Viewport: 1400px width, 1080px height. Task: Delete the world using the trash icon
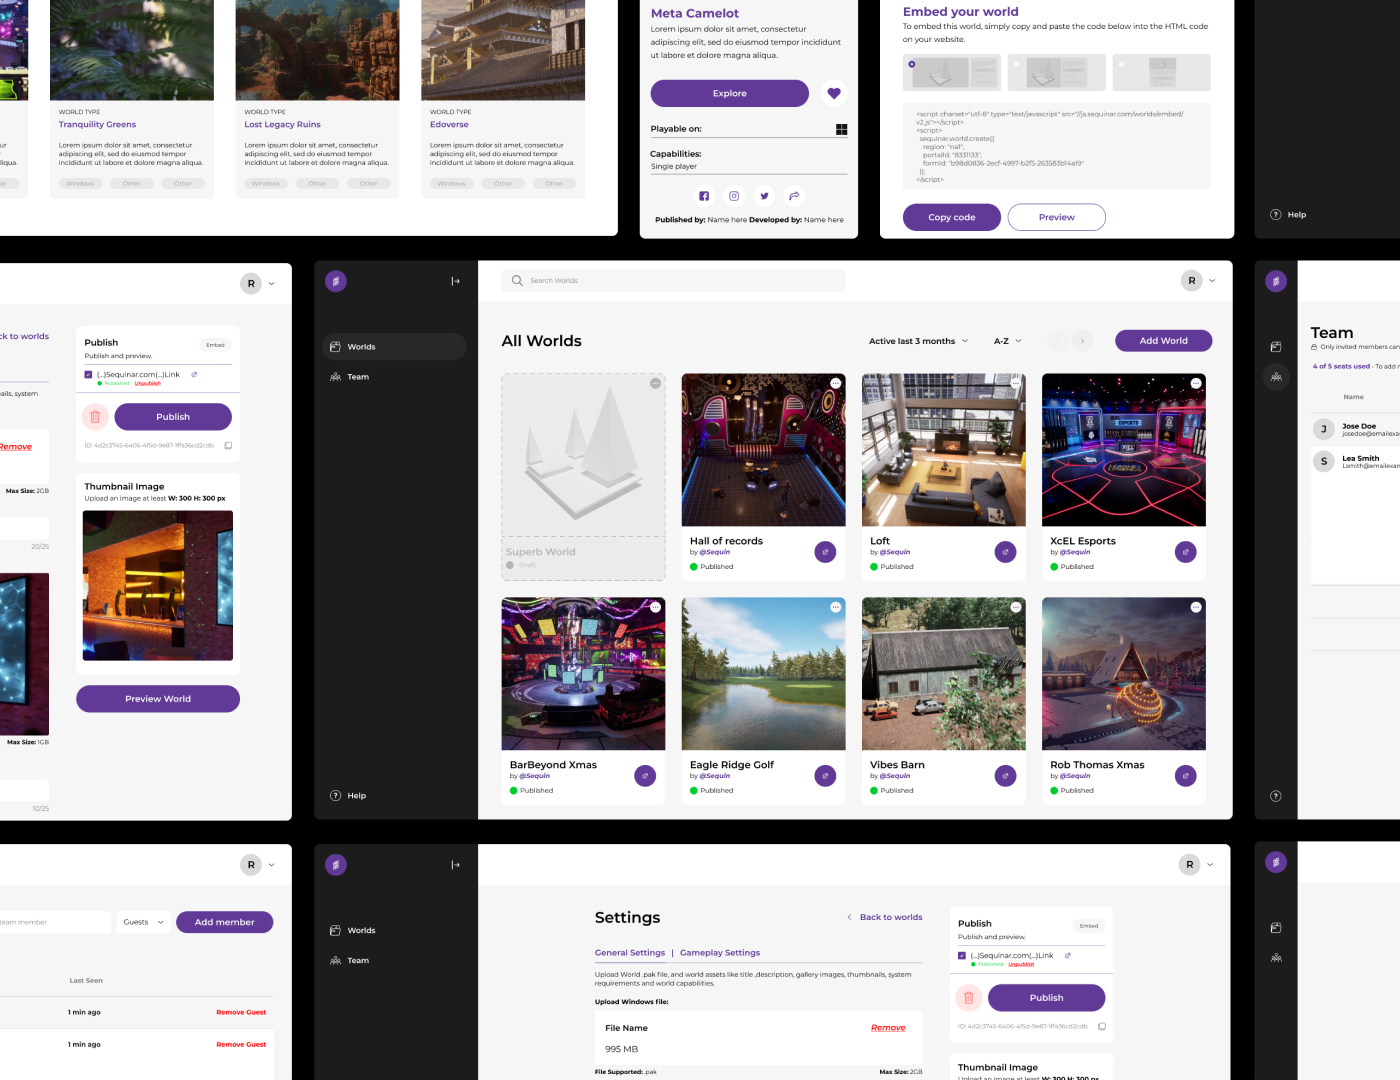(95, 416)
